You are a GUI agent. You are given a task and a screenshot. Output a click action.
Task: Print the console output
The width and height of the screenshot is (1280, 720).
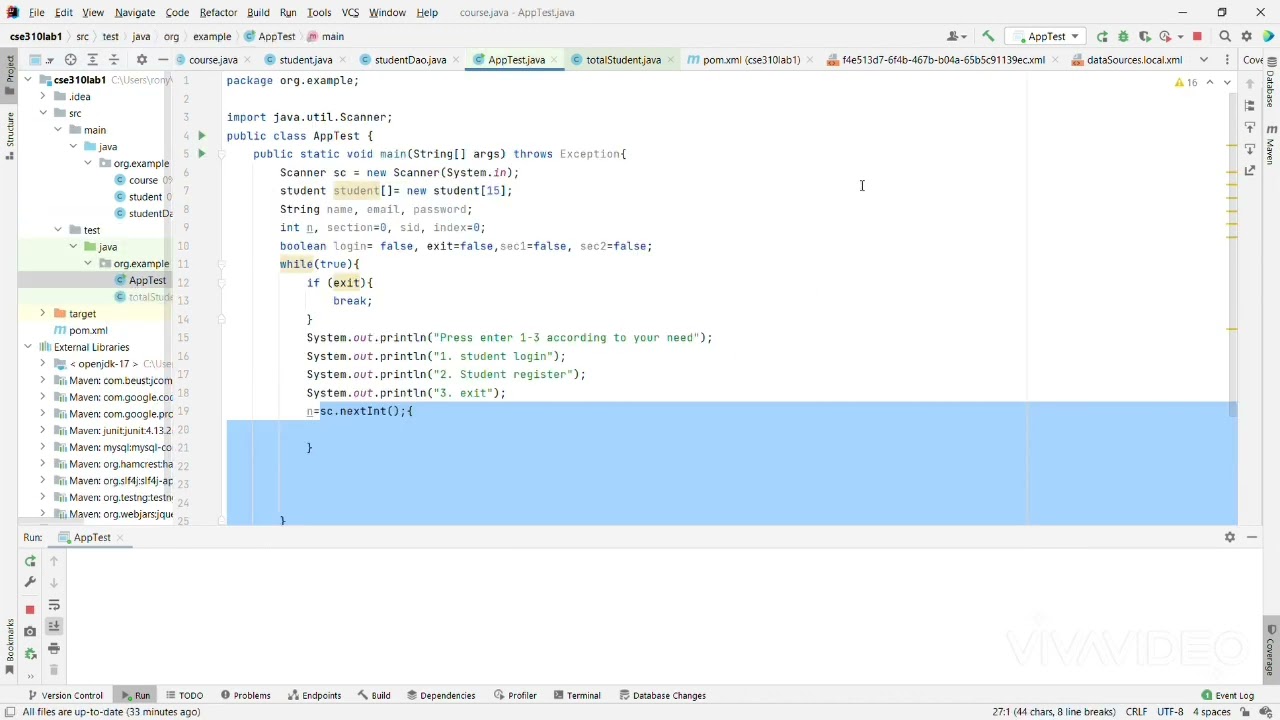[x=54, y=648]
